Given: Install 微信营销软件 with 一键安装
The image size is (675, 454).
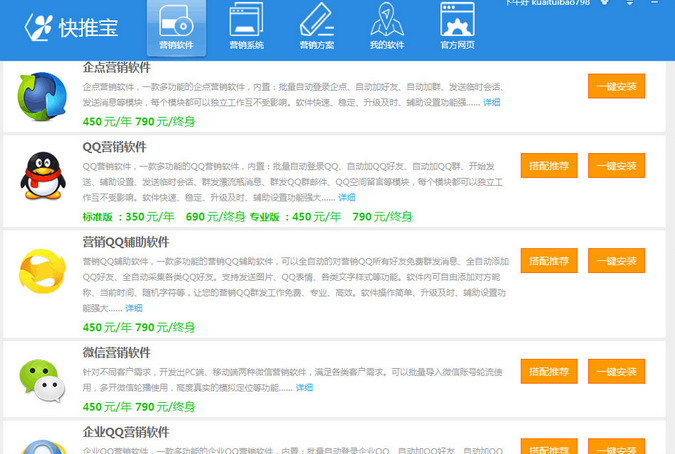Looking at the screenshot, I should (616, 371).
